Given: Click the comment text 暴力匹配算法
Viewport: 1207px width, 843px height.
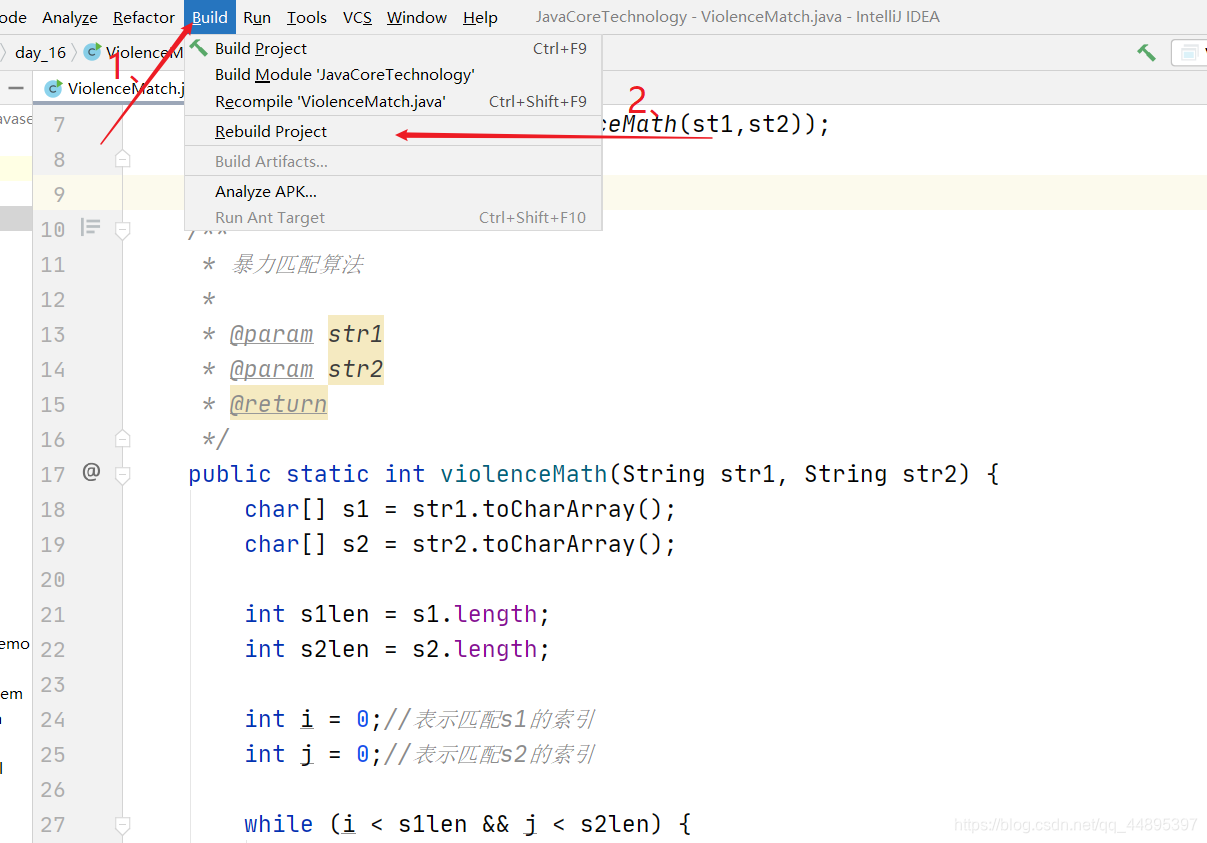Looking at the screenshot, I should [296, 264].
